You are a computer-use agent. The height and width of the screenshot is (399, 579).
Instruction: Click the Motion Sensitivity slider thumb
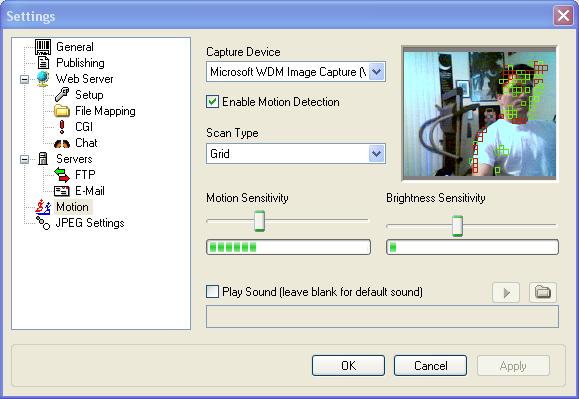coord(260,221)
